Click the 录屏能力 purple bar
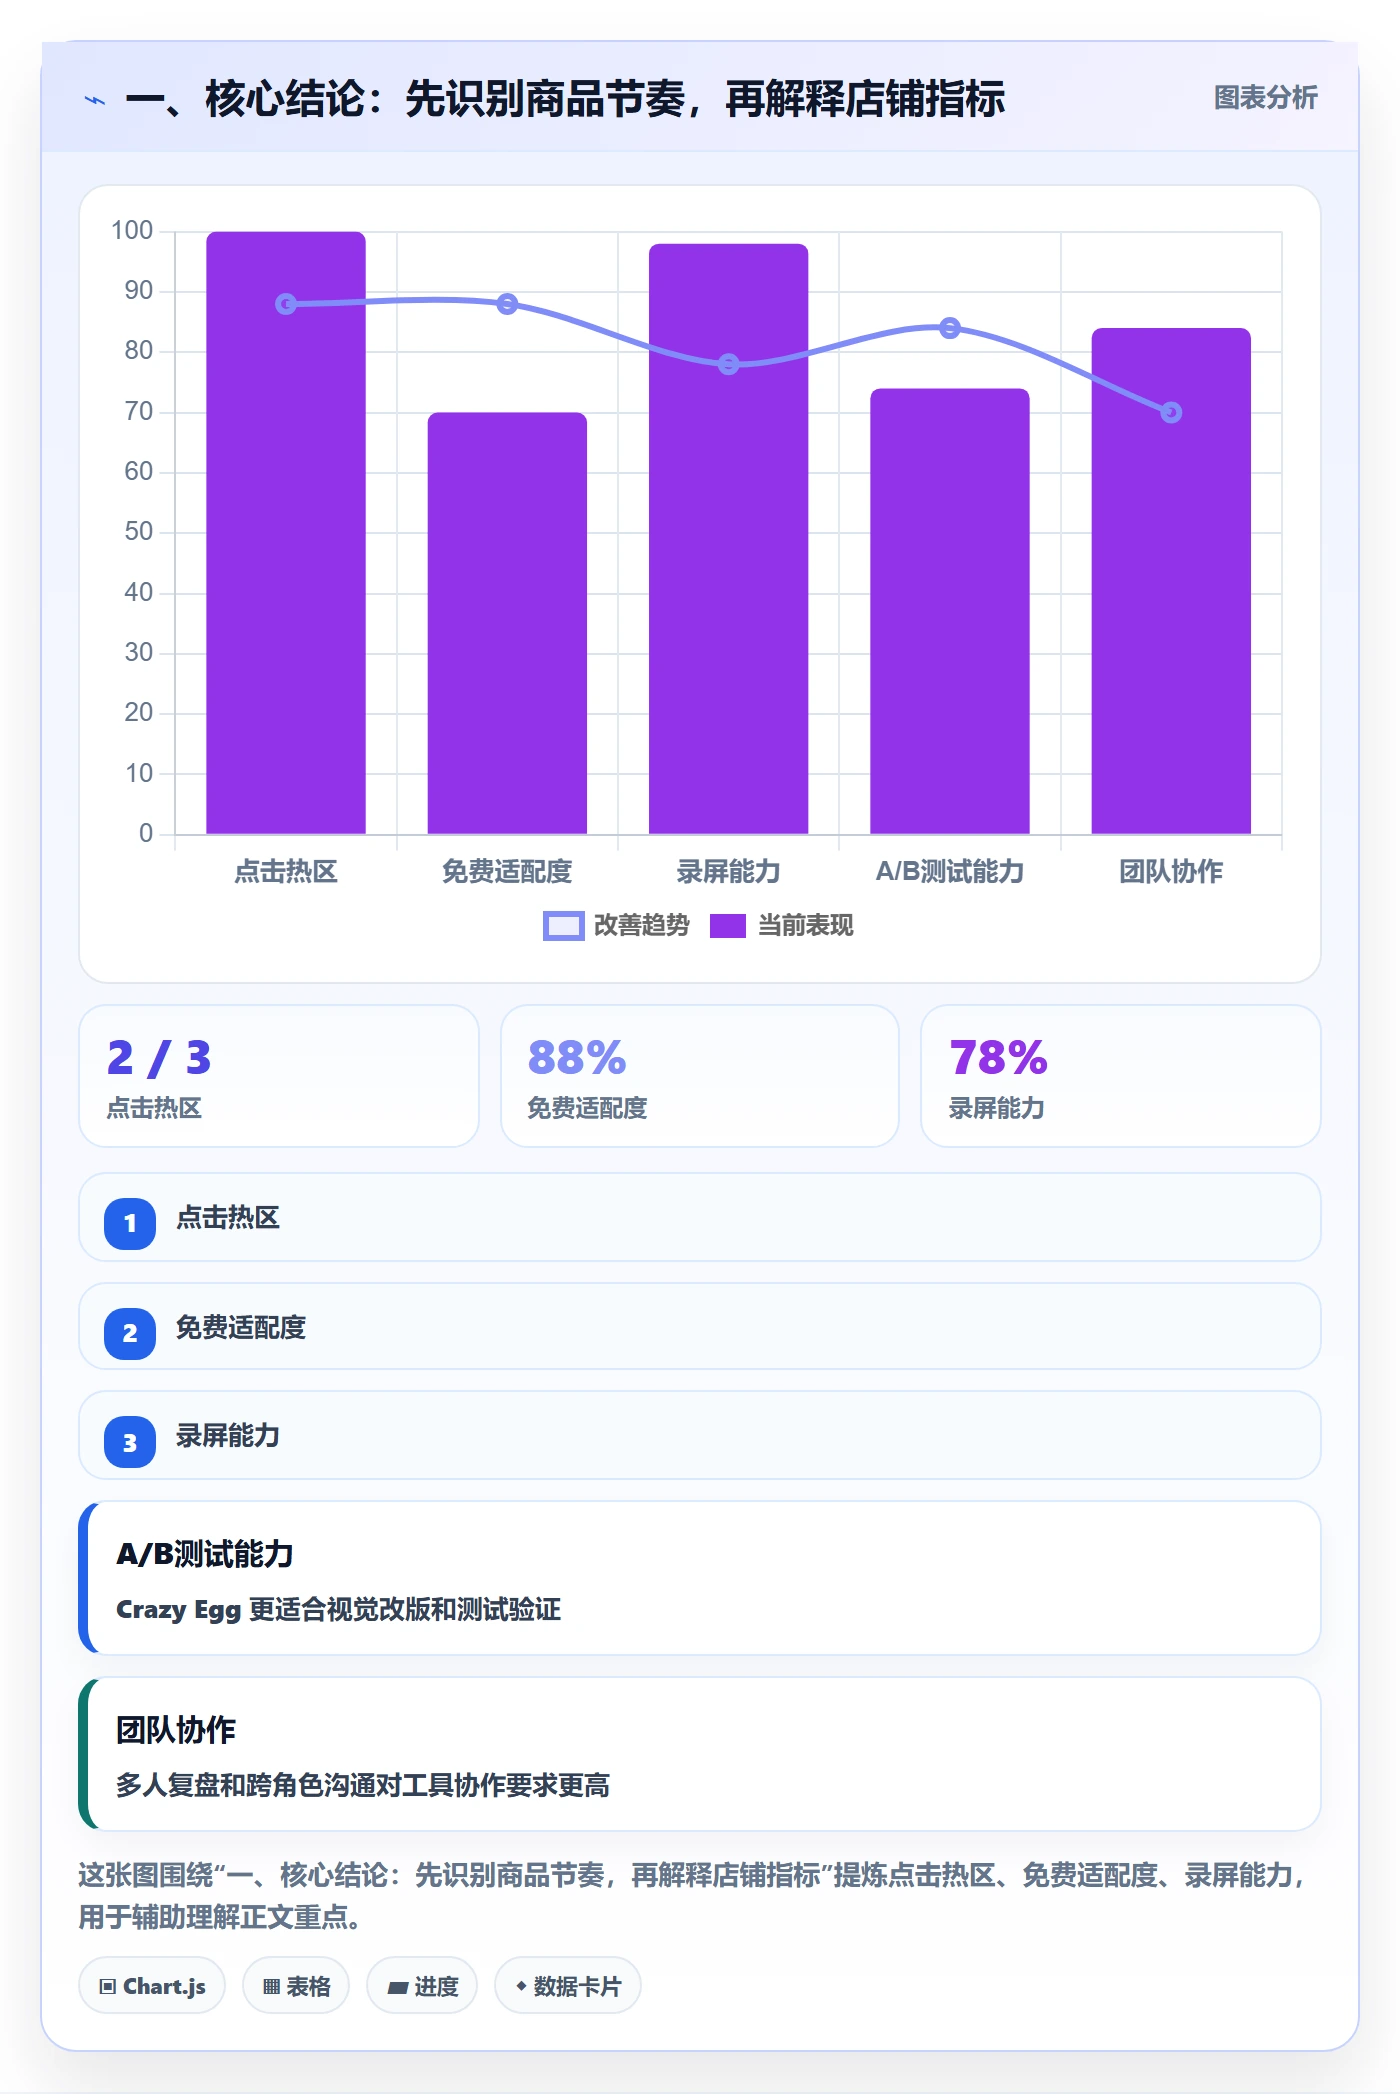1400x2094 pixels. pos(729,539)
